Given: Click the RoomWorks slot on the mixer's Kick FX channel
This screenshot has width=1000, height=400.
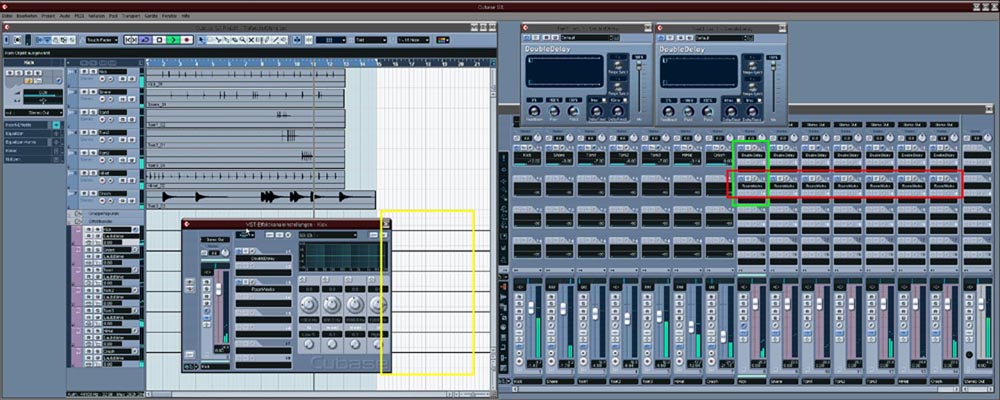Looking at the screenshot, I should (x=752, y=186).
